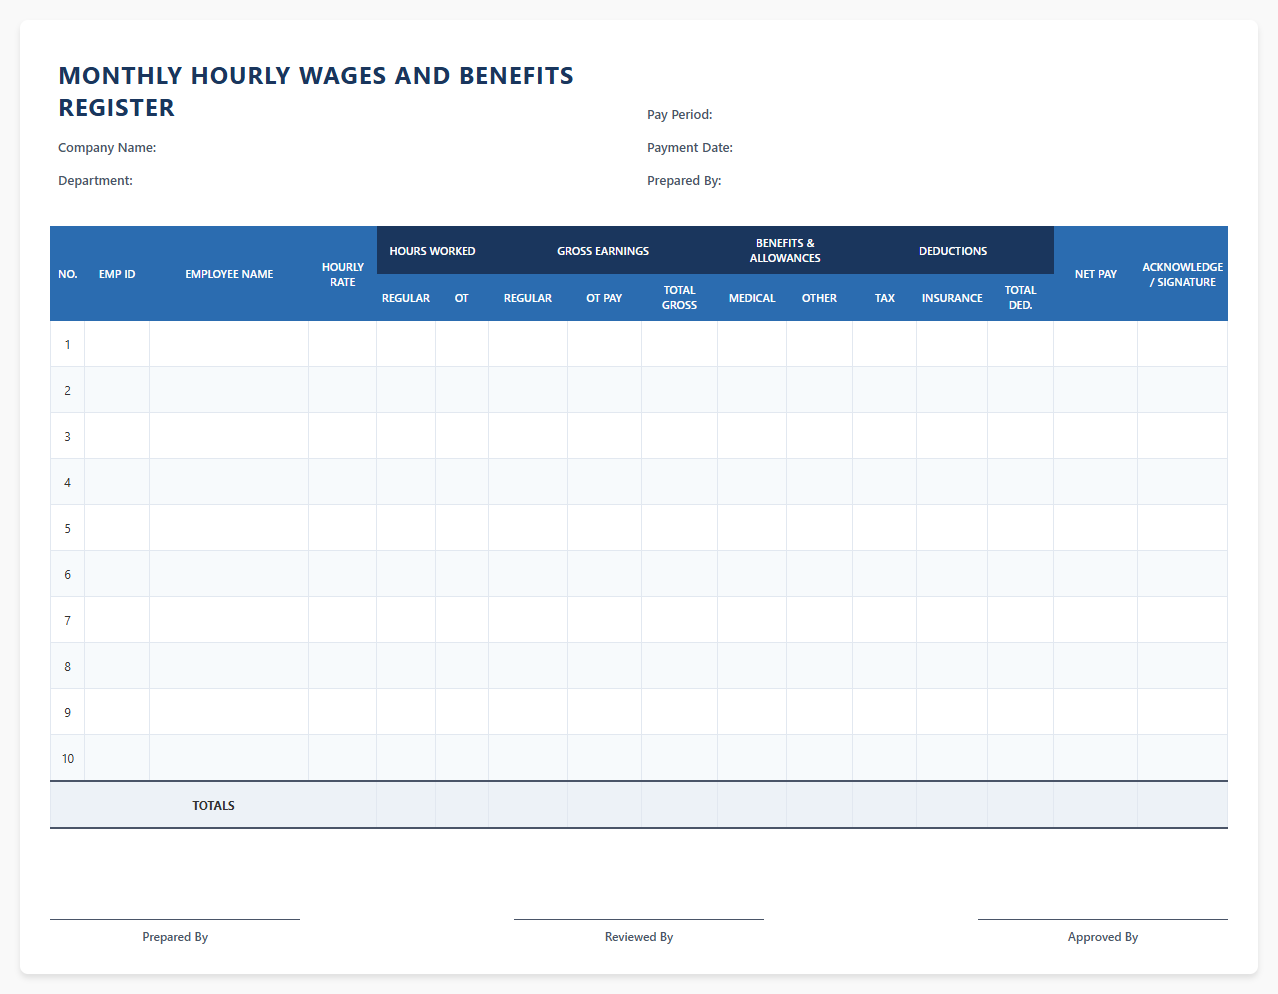This screenshot has width=1278, height=994.
Task: Click row number 7
Action: [x=68, y=620]
